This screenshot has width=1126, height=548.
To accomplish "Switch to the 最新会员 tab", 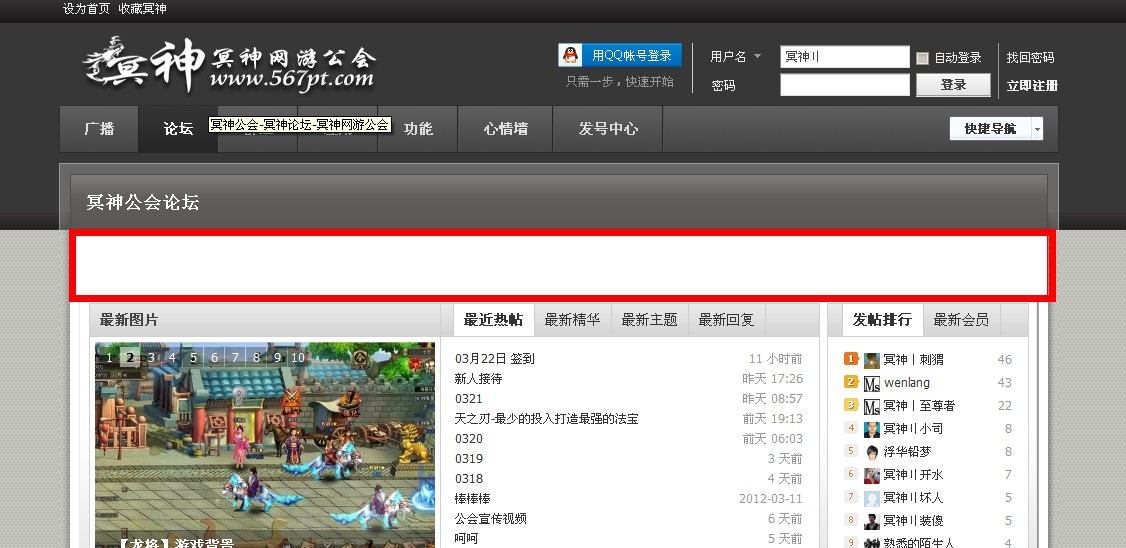I will pyautogui.click(x=962, y=320).
